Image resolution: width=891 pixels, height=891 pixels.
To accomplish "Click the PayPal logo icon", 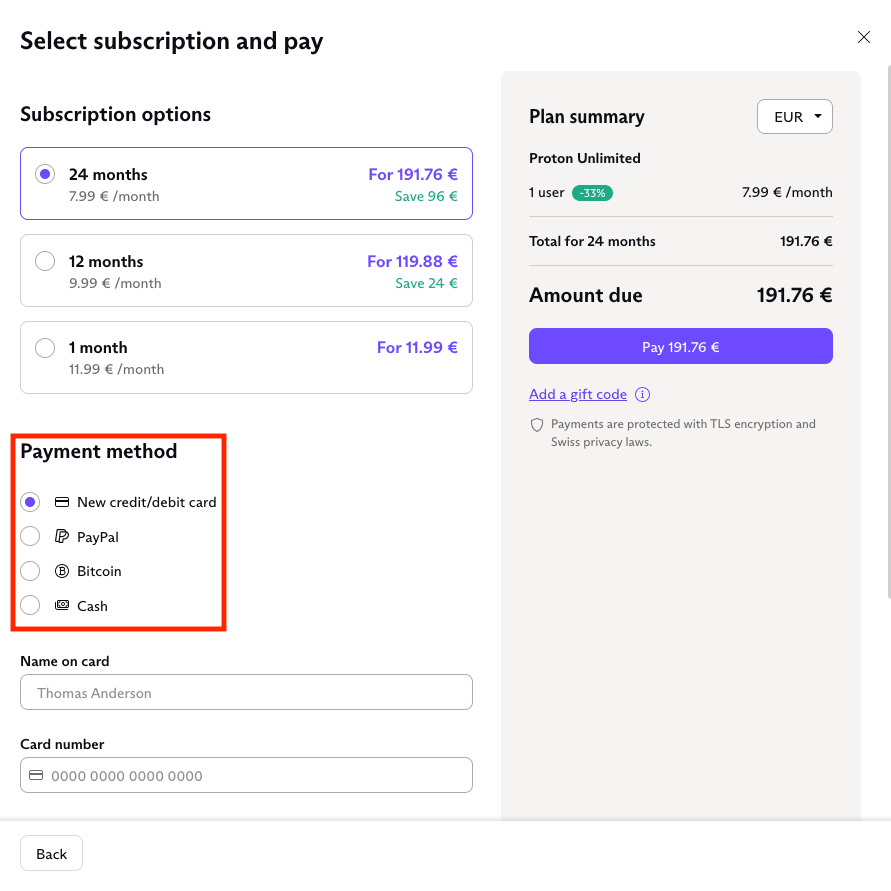I will point(62,537).
